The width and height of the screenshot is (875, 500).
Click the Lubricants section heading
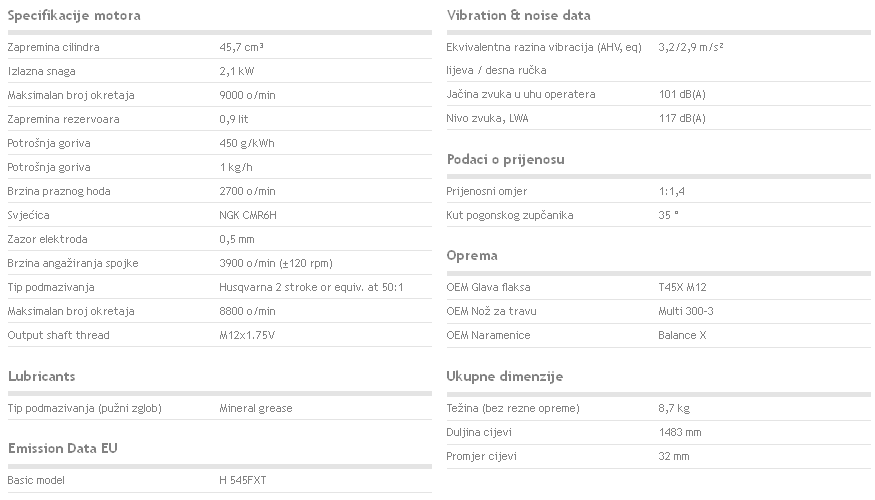coord(42,377)
